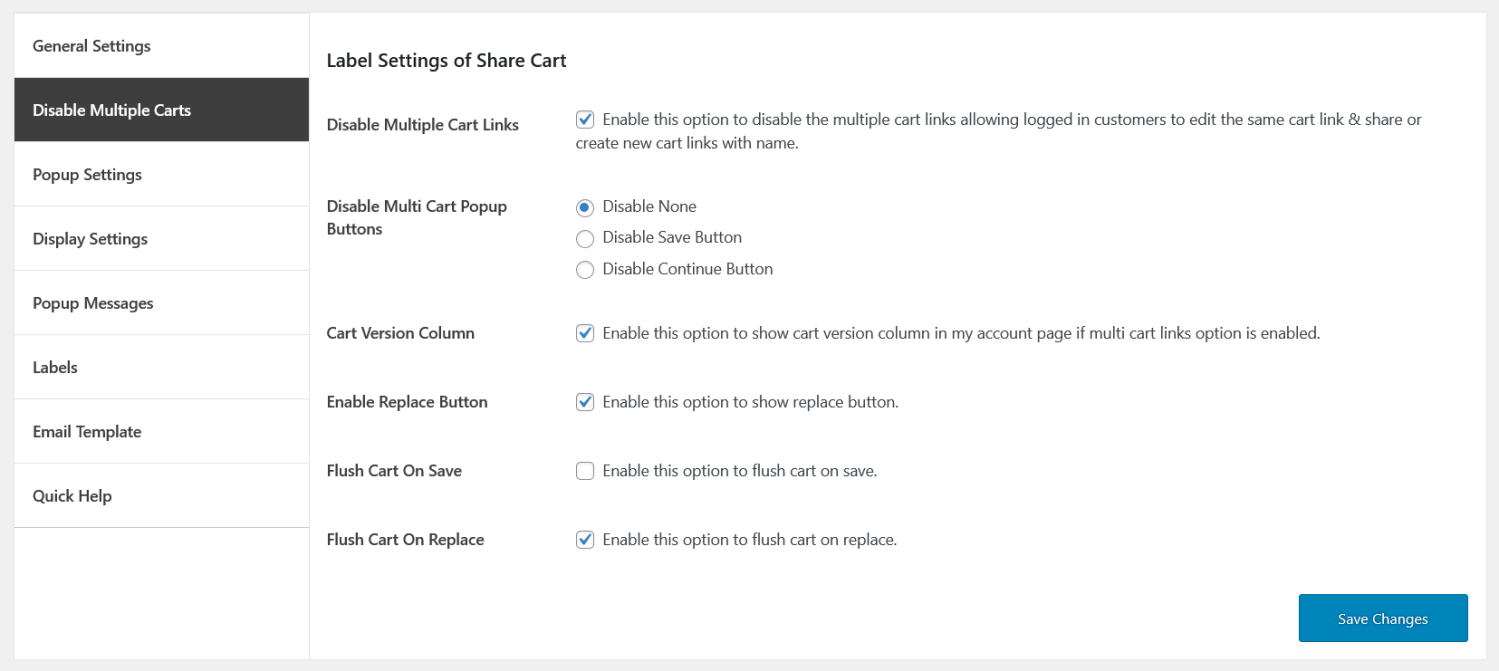
Task: Uncheck Flush Cart On Replace
Action: 585,539
